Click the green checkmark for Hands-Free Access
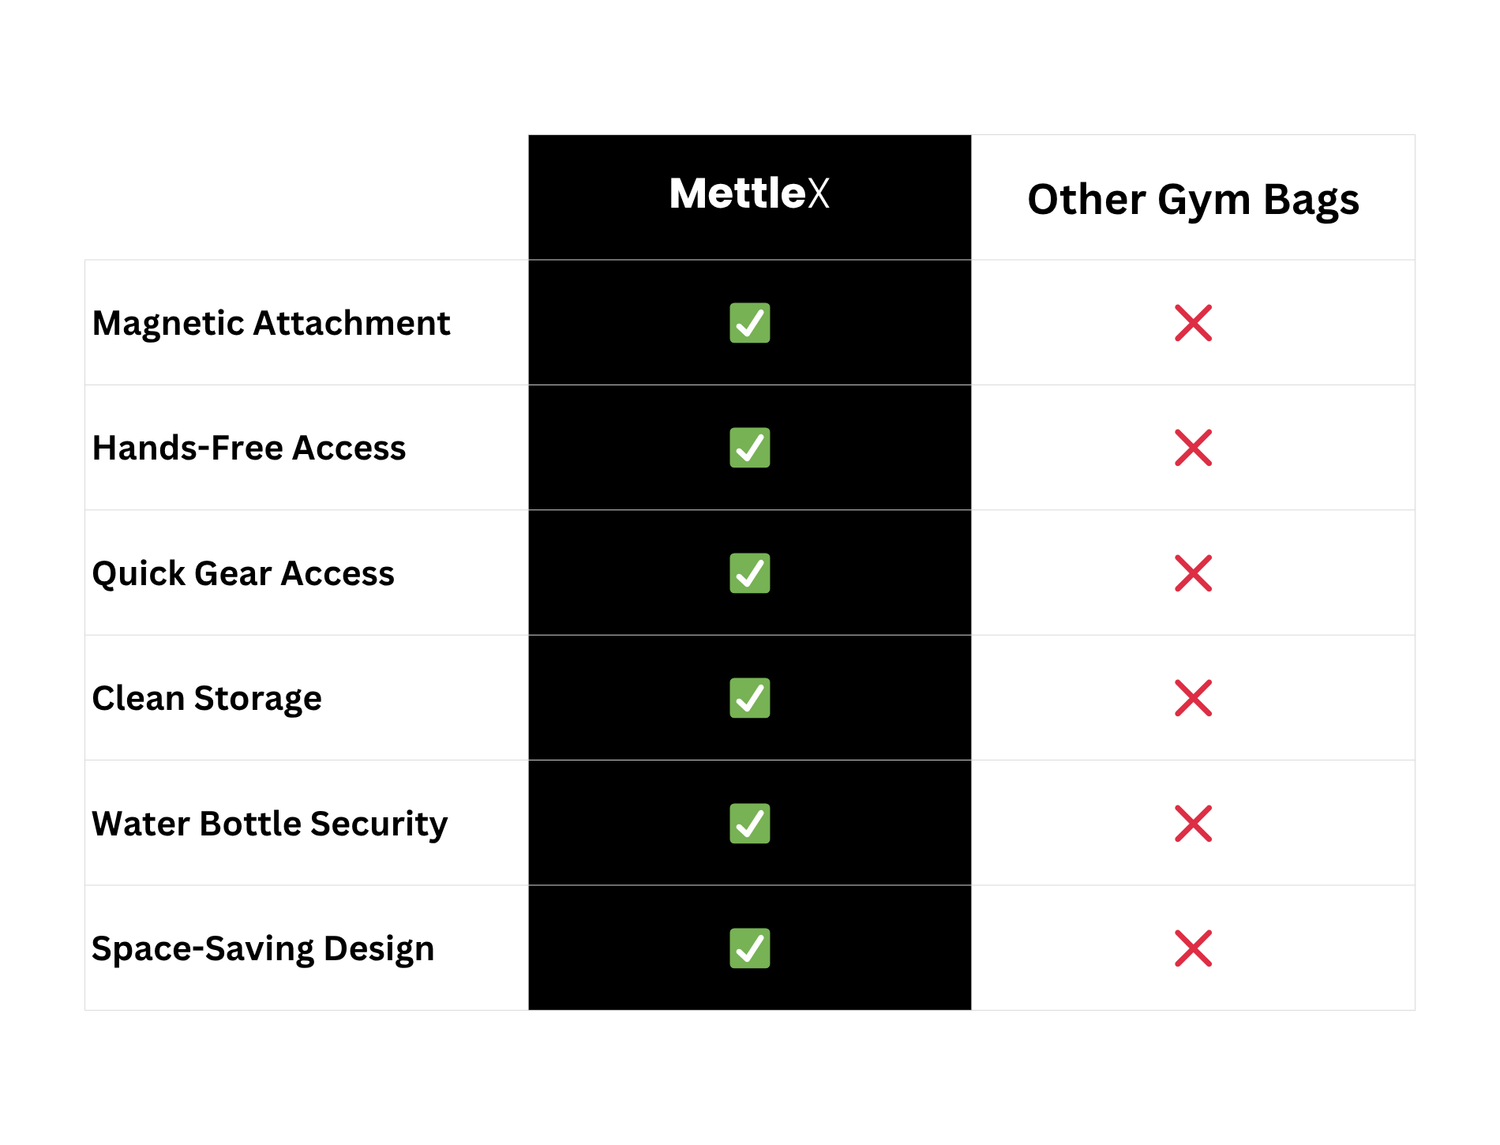The image size is (1500, 1145). tap(750, 448)
